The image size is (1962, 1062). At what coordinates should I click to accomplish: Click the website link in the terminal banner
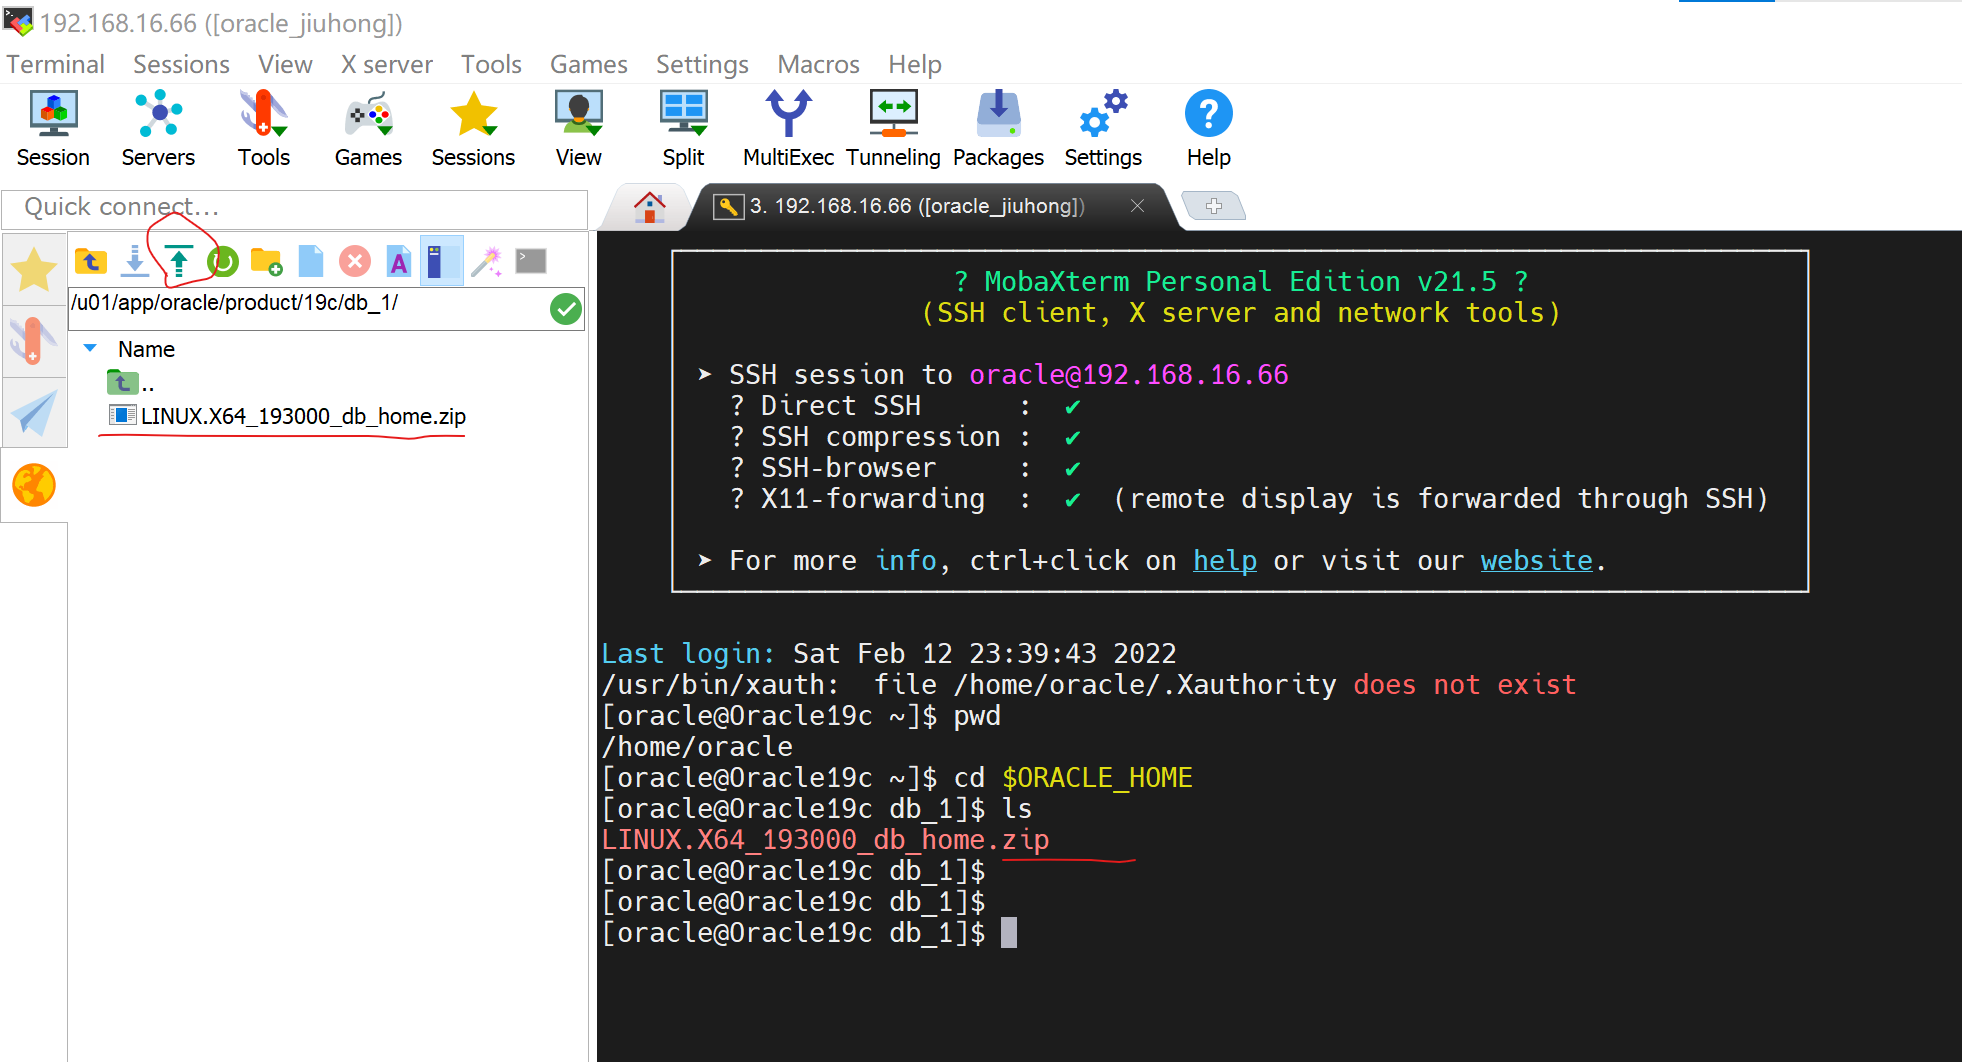point(1536,560)
